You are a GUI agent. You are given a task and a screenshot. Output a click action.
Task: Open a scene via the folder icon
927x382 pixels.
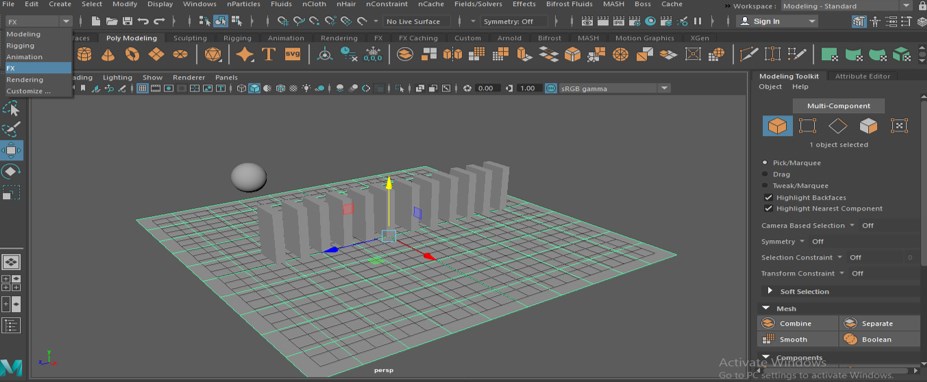[x=111, y=21]
